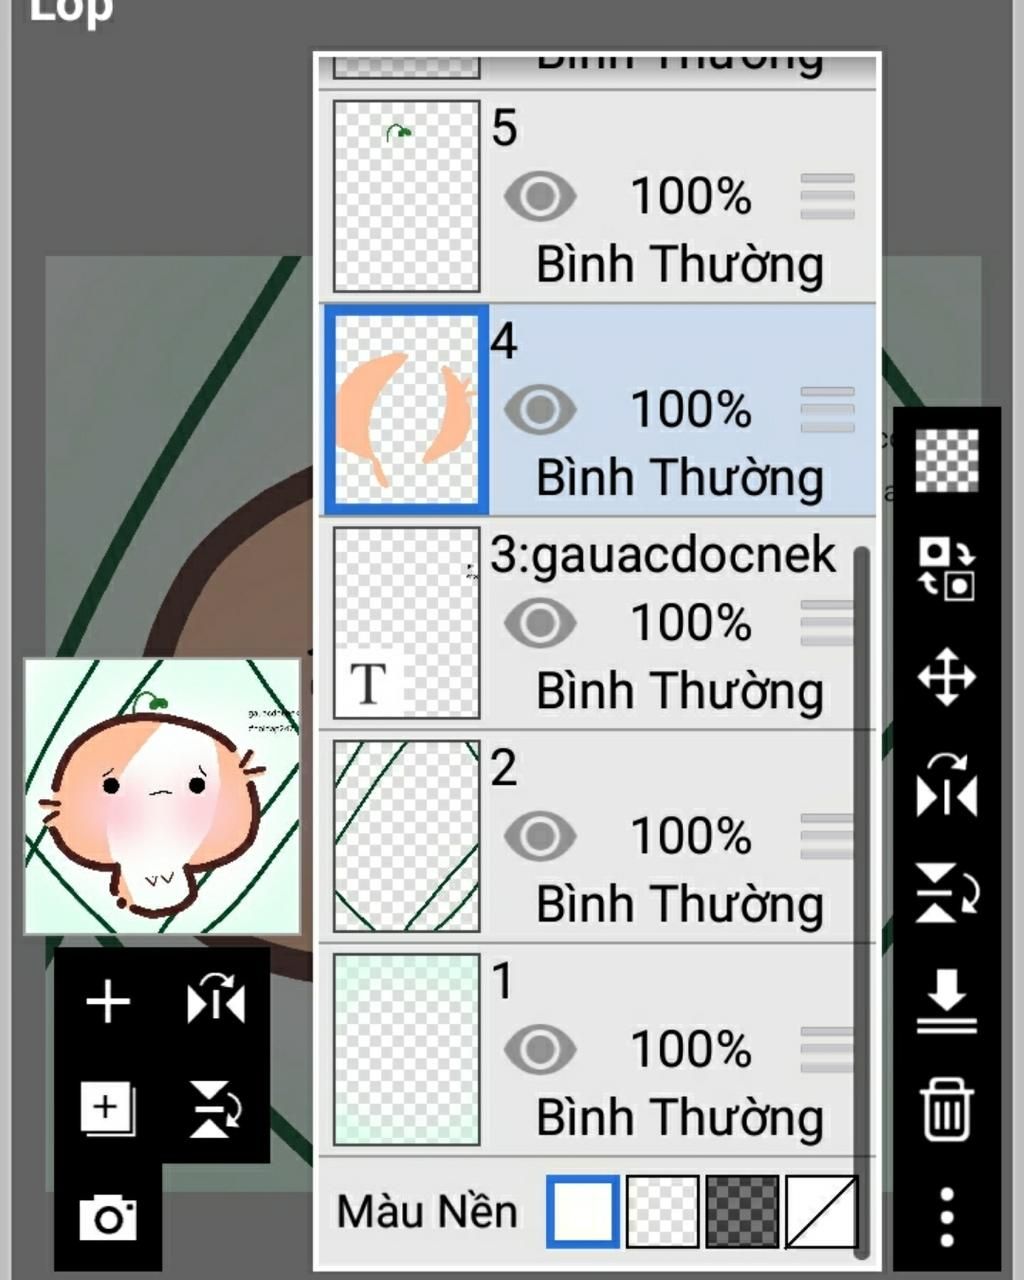Delete layer with trash bin icon

[x=946, y=1110]
